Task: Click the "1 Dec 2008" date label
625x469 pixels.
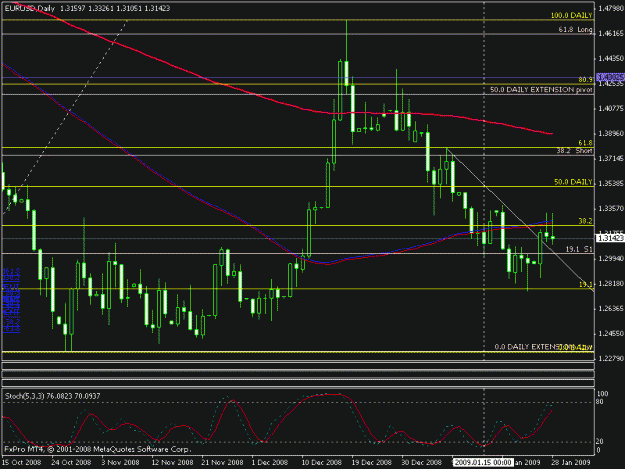Action: (270, 463)
